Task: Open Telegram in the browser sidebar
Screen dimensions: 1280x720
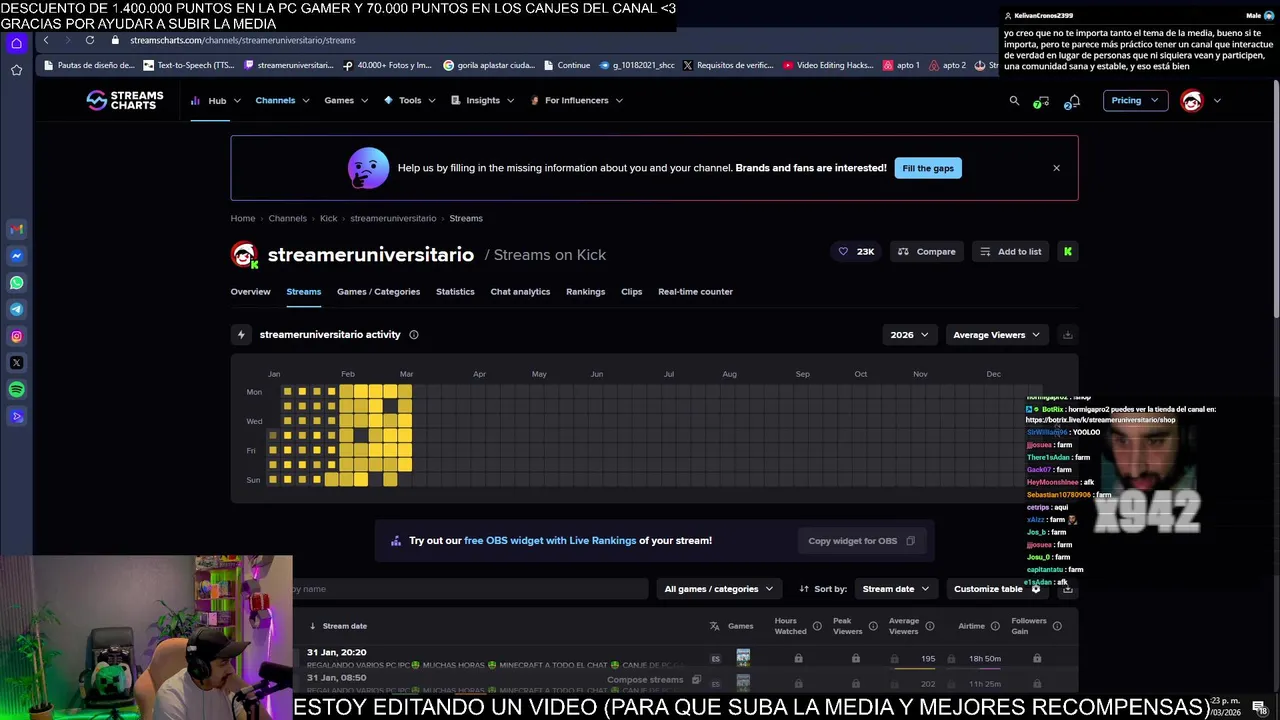Action: (16, 310)
